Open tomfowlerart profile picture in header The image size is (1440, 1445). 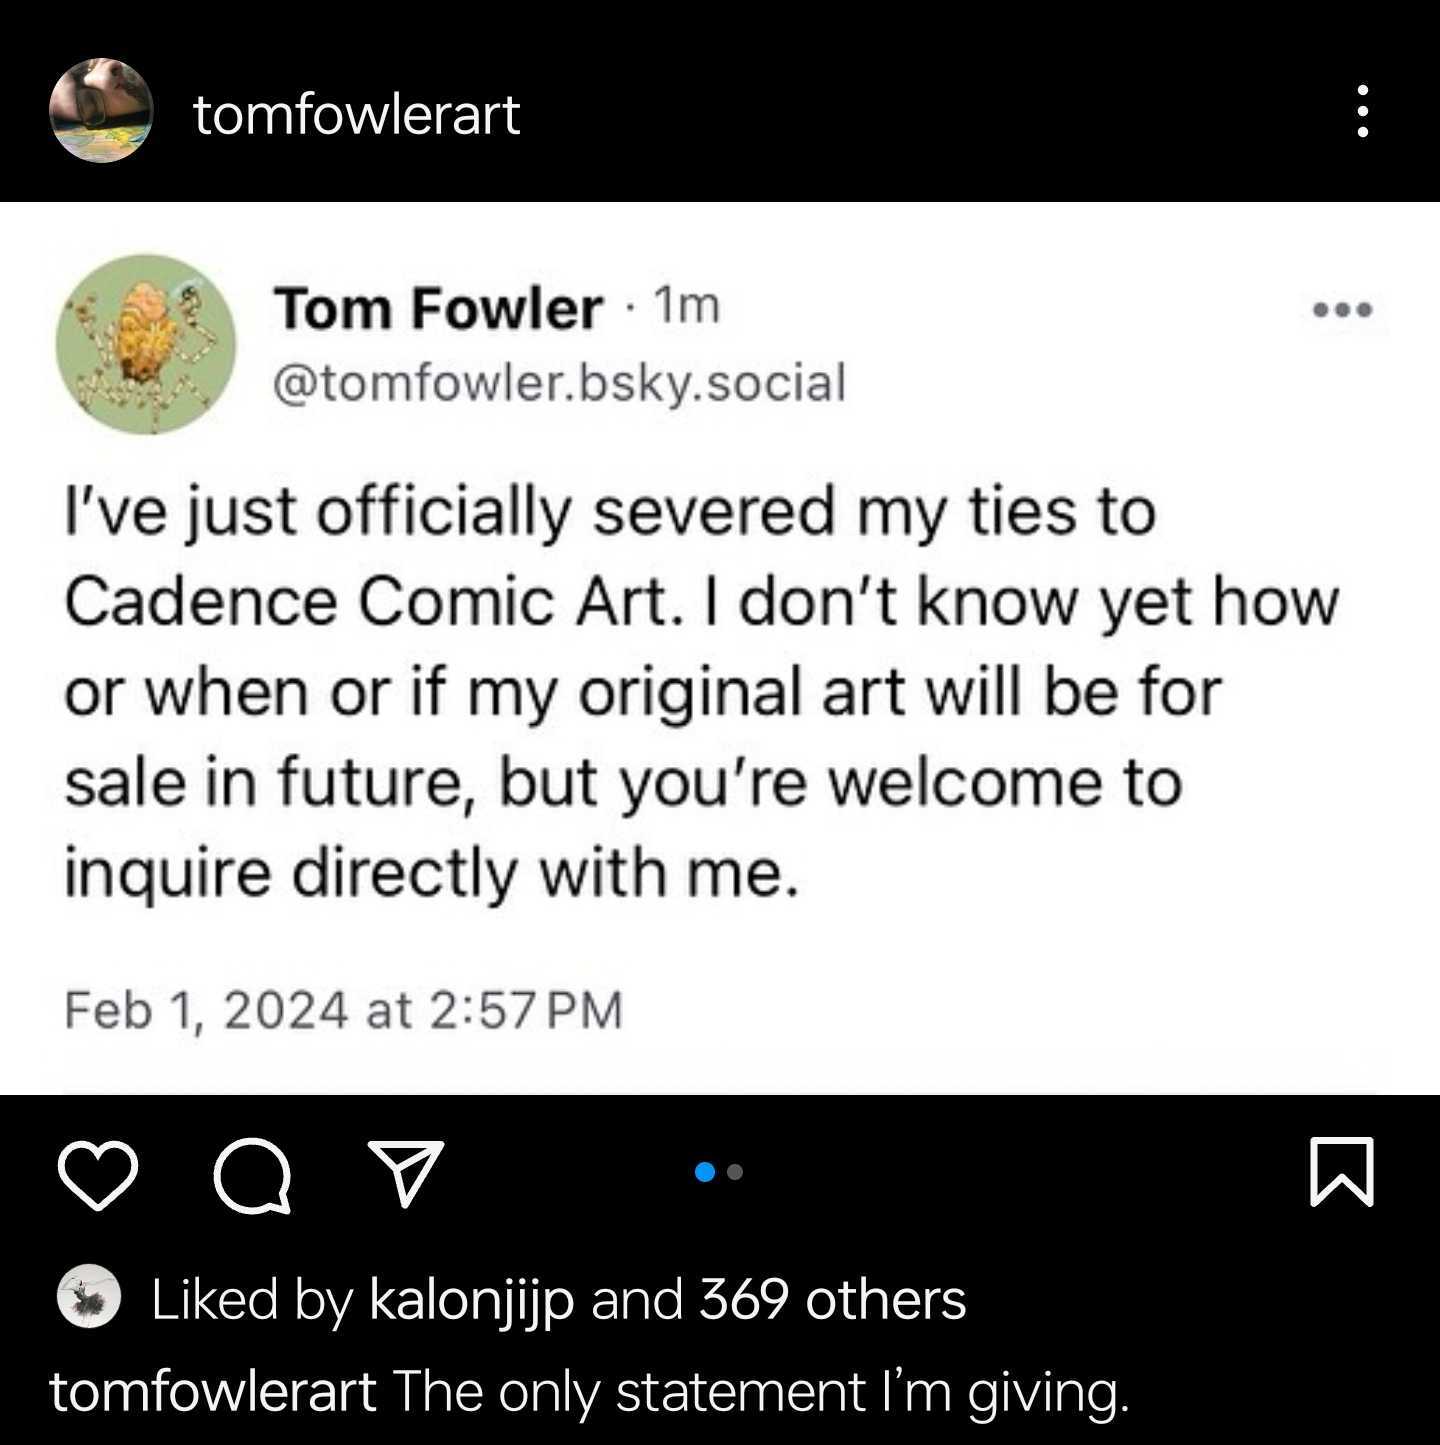click(101, 111)
